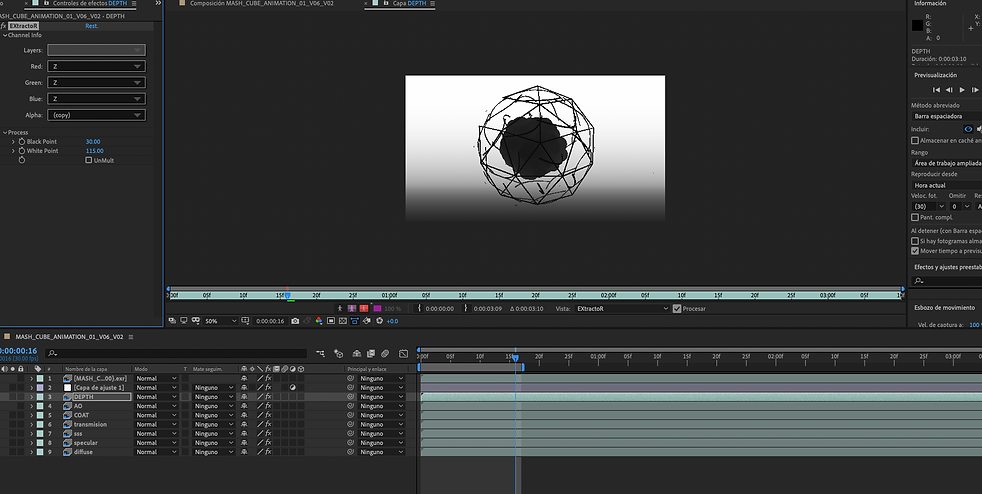
Task: Click the White Point value 115.00
Action: pos(95,151)
